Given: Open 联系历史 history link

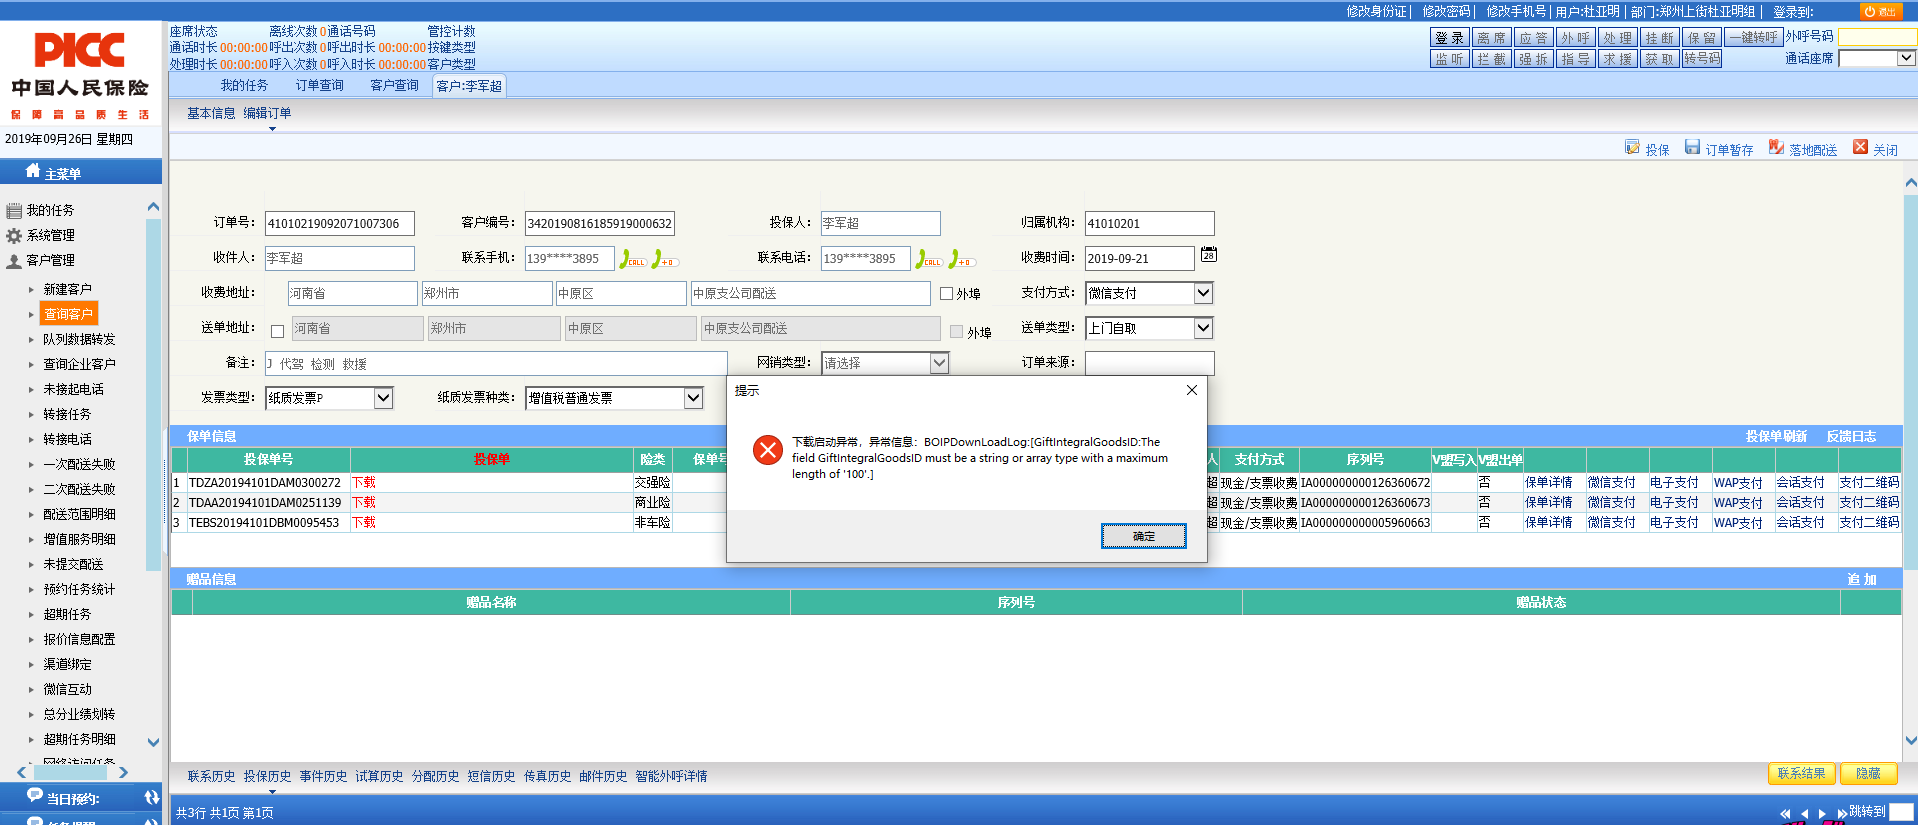Looking at the screenshot, I should [x=211, y=776].
